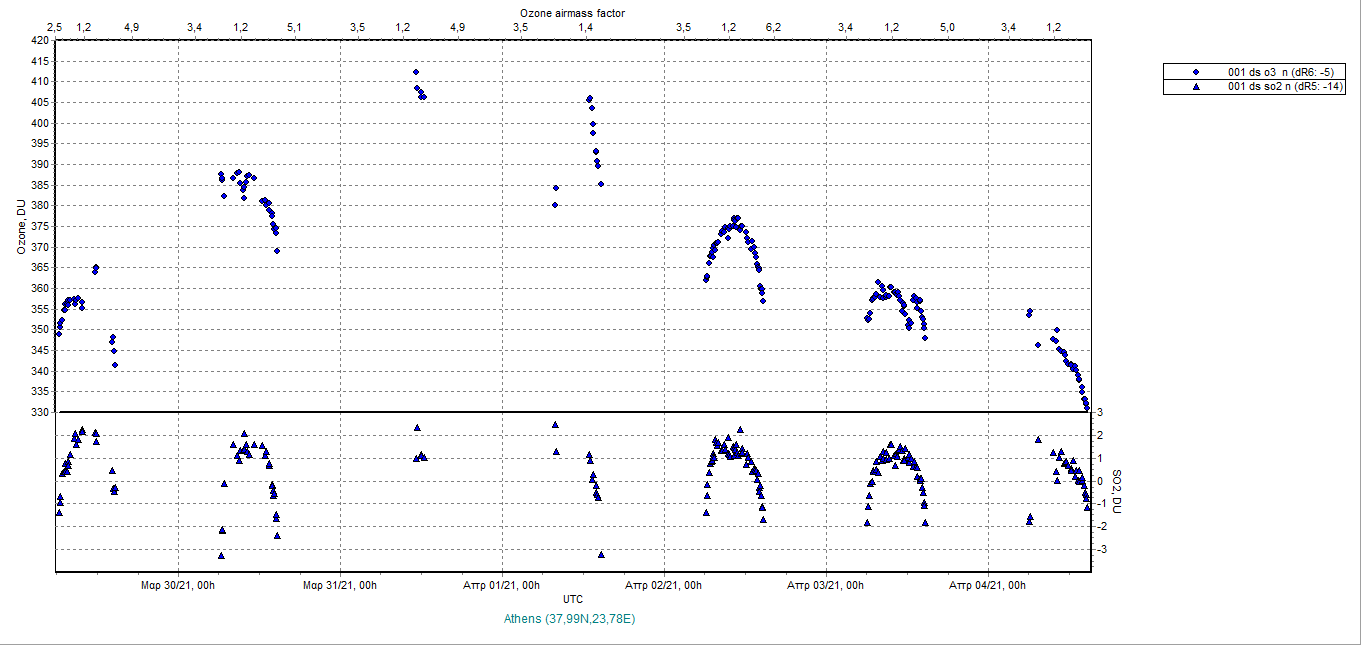This screenshot has width=1361, height=645.
Task: Click the diamond marker in the legend
Action: (x=1196, y=73)
